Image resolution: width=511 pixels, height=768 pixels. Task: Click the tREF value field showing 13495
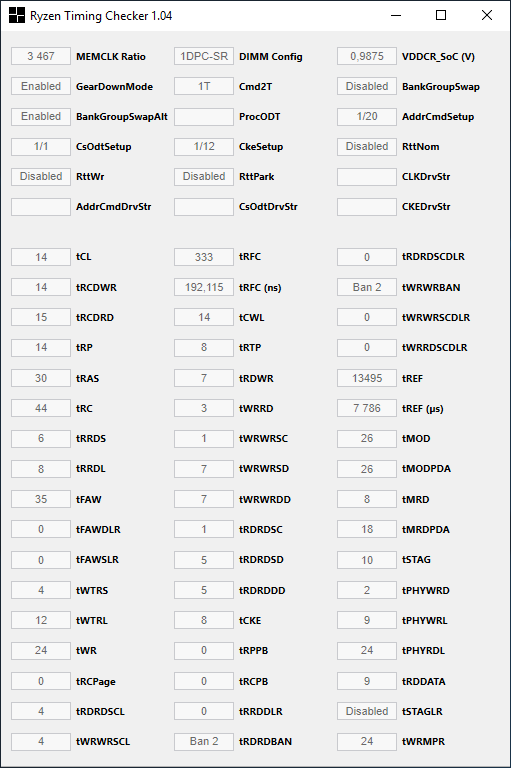coord(367,378)
